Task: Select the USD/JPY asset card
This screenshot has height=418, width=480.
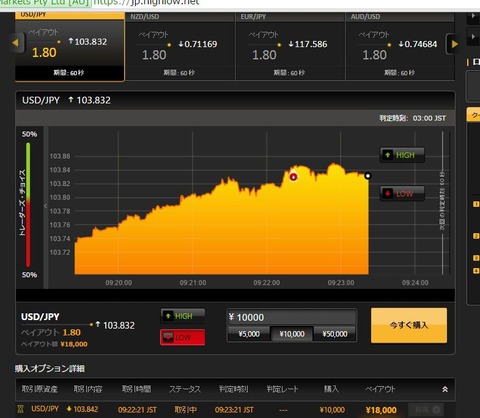Action: pyautogui.click(x=70, y=47)
